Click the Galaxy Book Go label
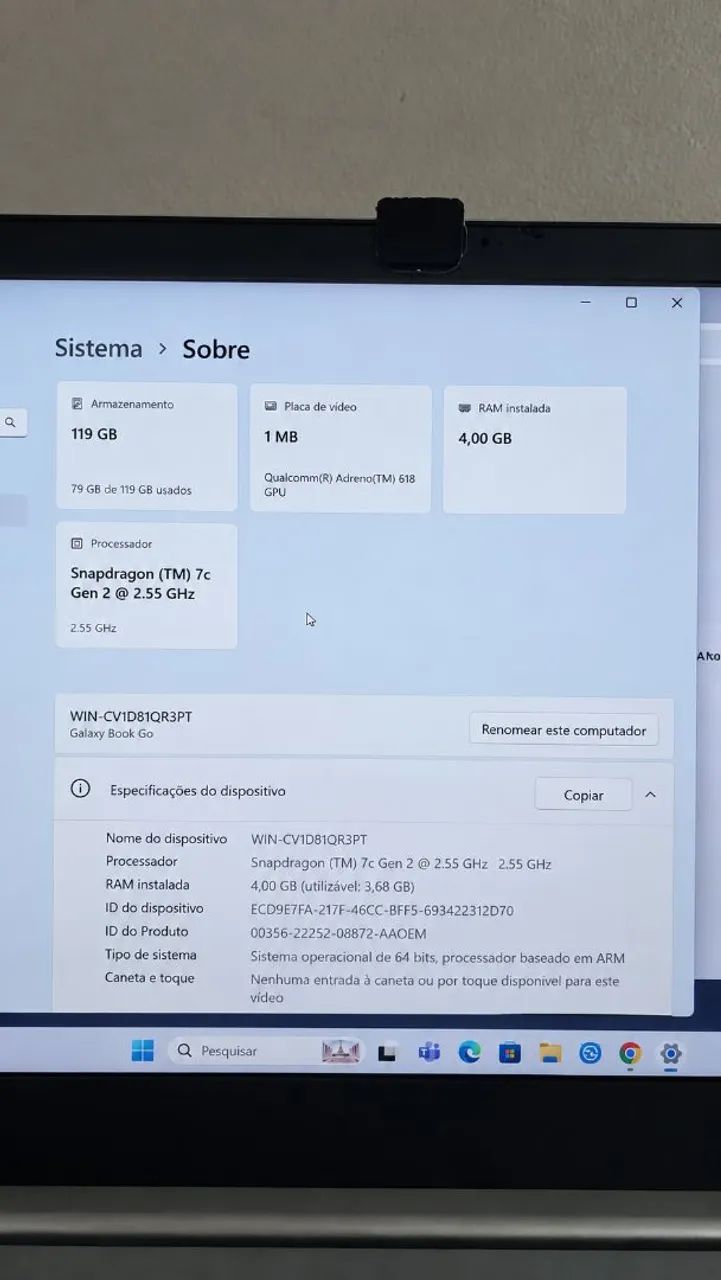Screen dimensions: 721x1280 point(111,734)
